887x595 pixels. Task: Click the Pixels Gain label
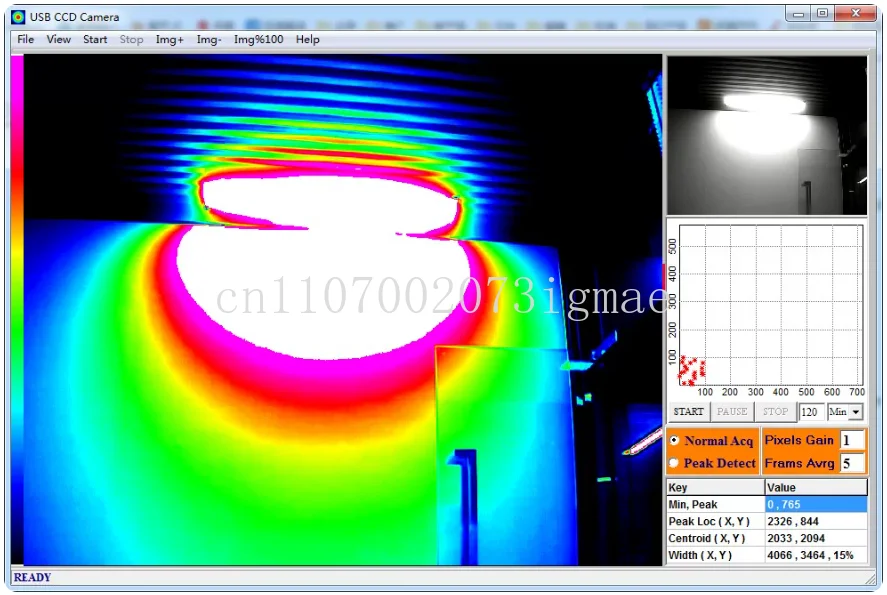(x=799, y=440)
